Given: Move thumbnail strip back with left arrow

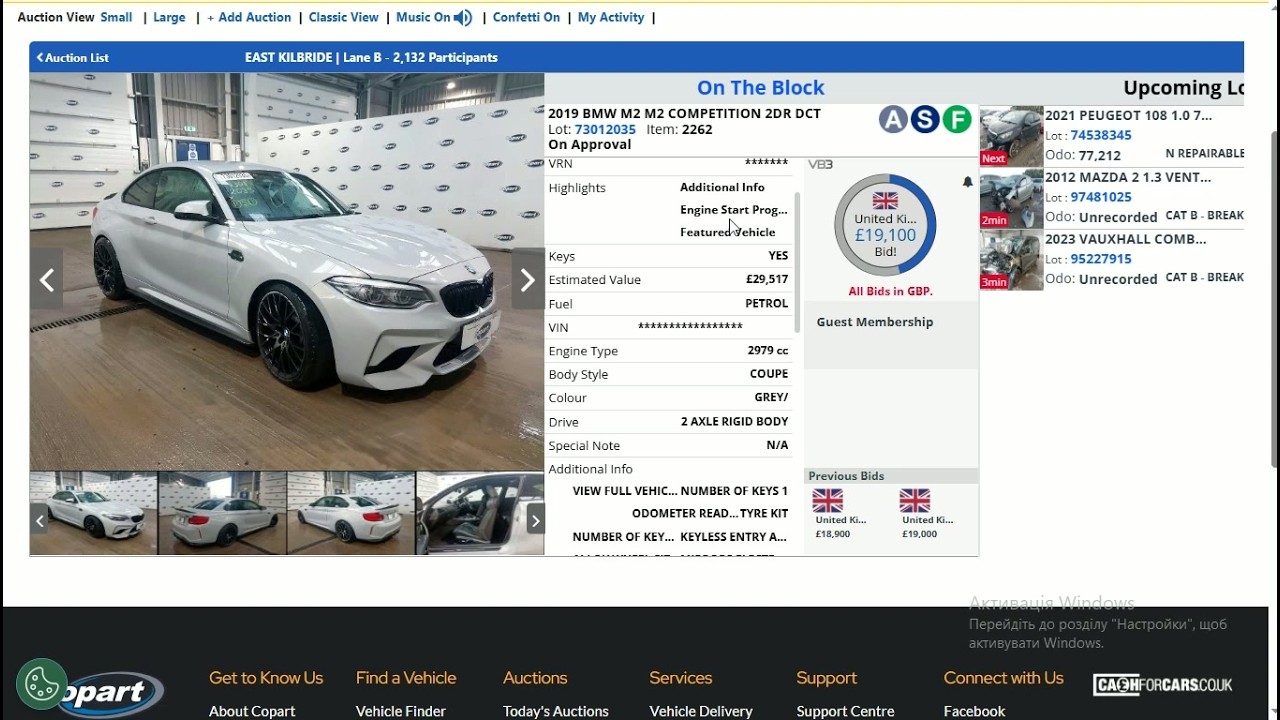Looking at the screenshot, I should pyautogui.click(x=40, y=520).
